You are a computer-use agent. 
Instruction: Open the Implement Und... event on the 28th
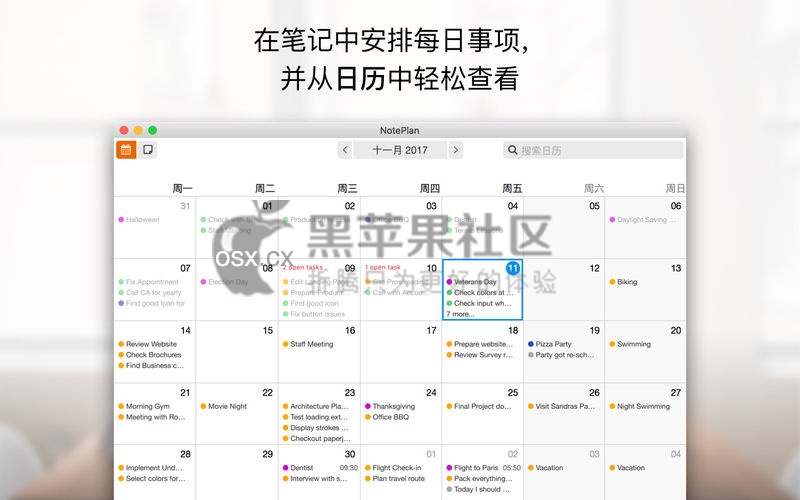(x=151, y=467)
